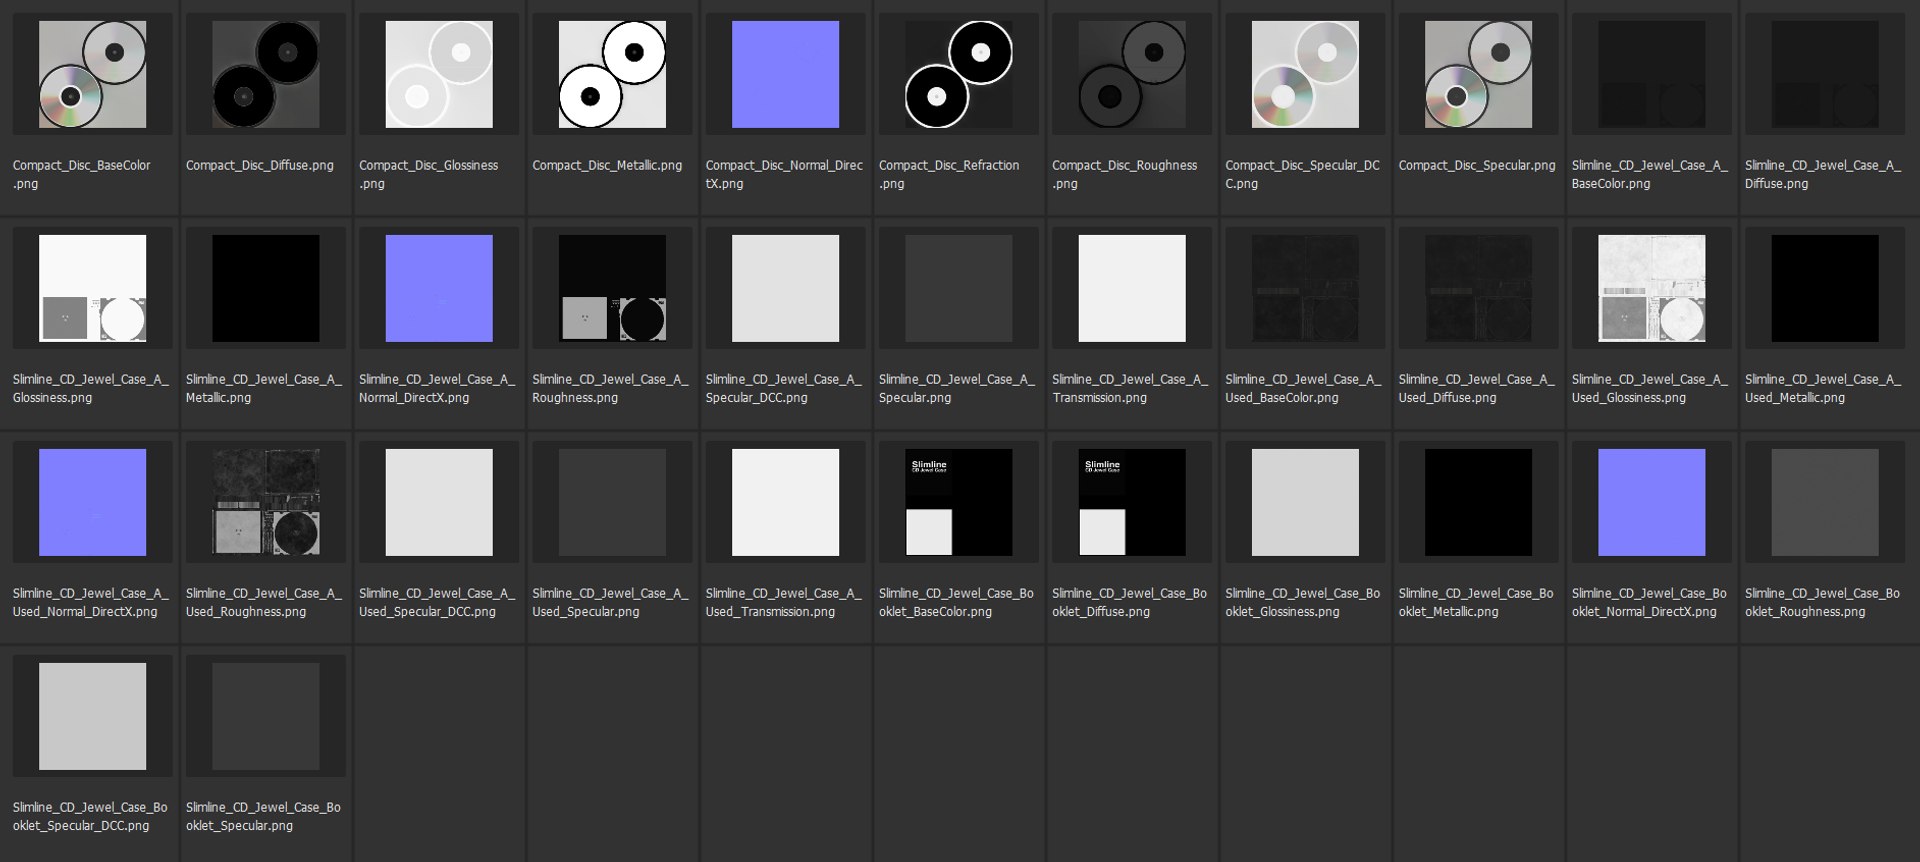The height and width of the screenshot is (862, 1920).
Task: Select Slimline_CD_Jewel_Case_A_Roughness.png thumbnail
Action: (612, 288)
